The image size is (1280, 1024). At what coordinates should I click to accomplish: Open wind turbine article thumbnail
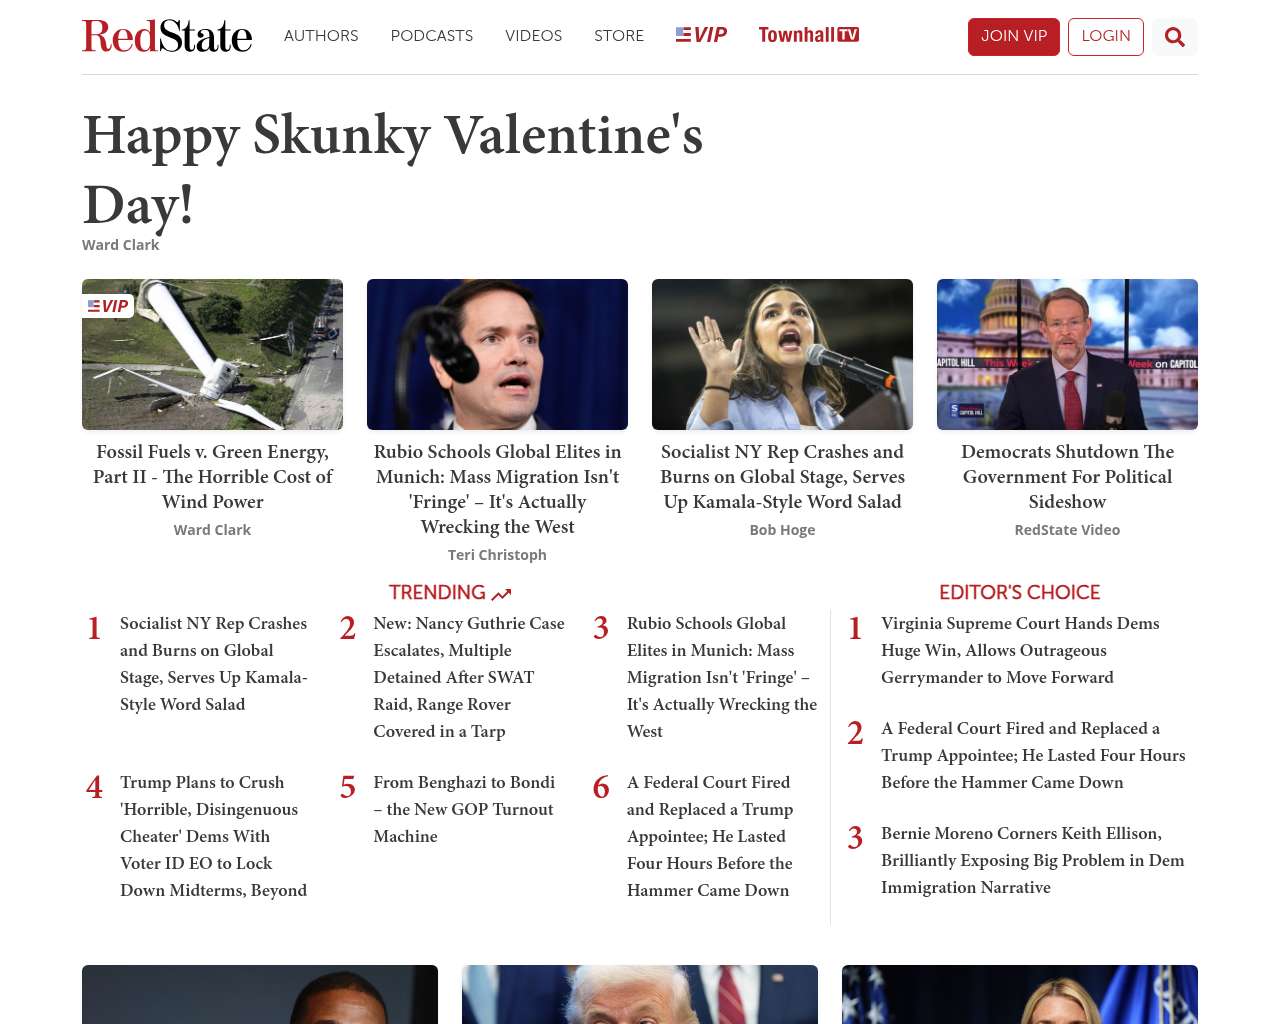click(x=212, y=354)
